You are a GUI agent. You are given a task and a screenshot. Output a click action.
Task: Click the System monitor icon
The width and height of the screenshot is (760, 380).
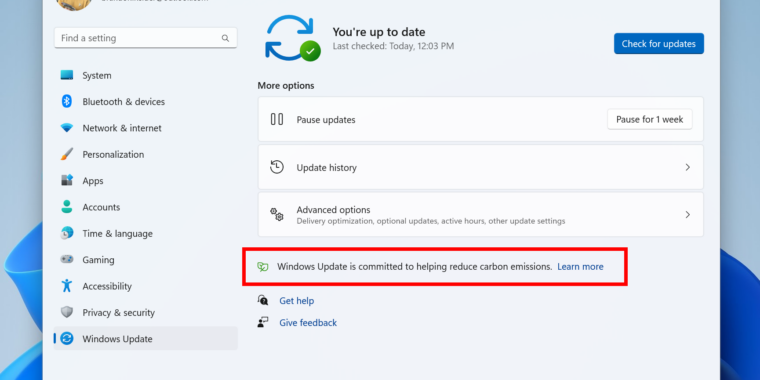[67, 75]
